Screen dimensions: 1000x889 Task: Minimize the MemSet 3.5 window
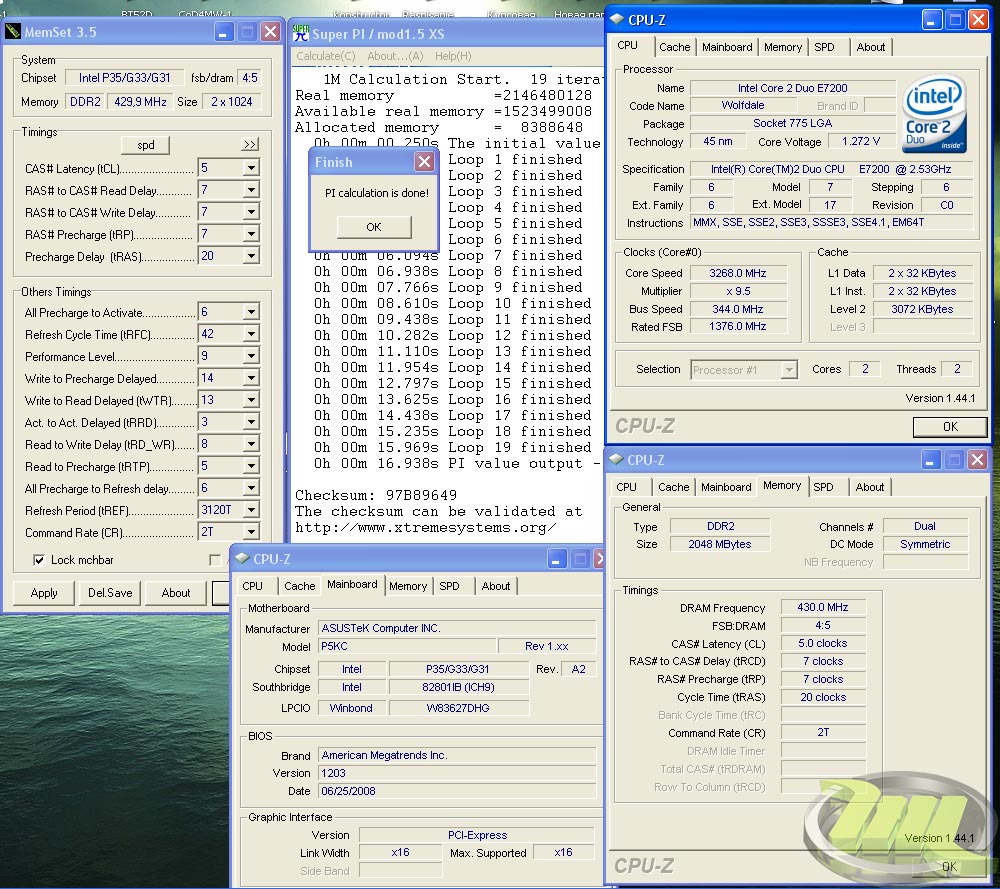coord(223,32)
